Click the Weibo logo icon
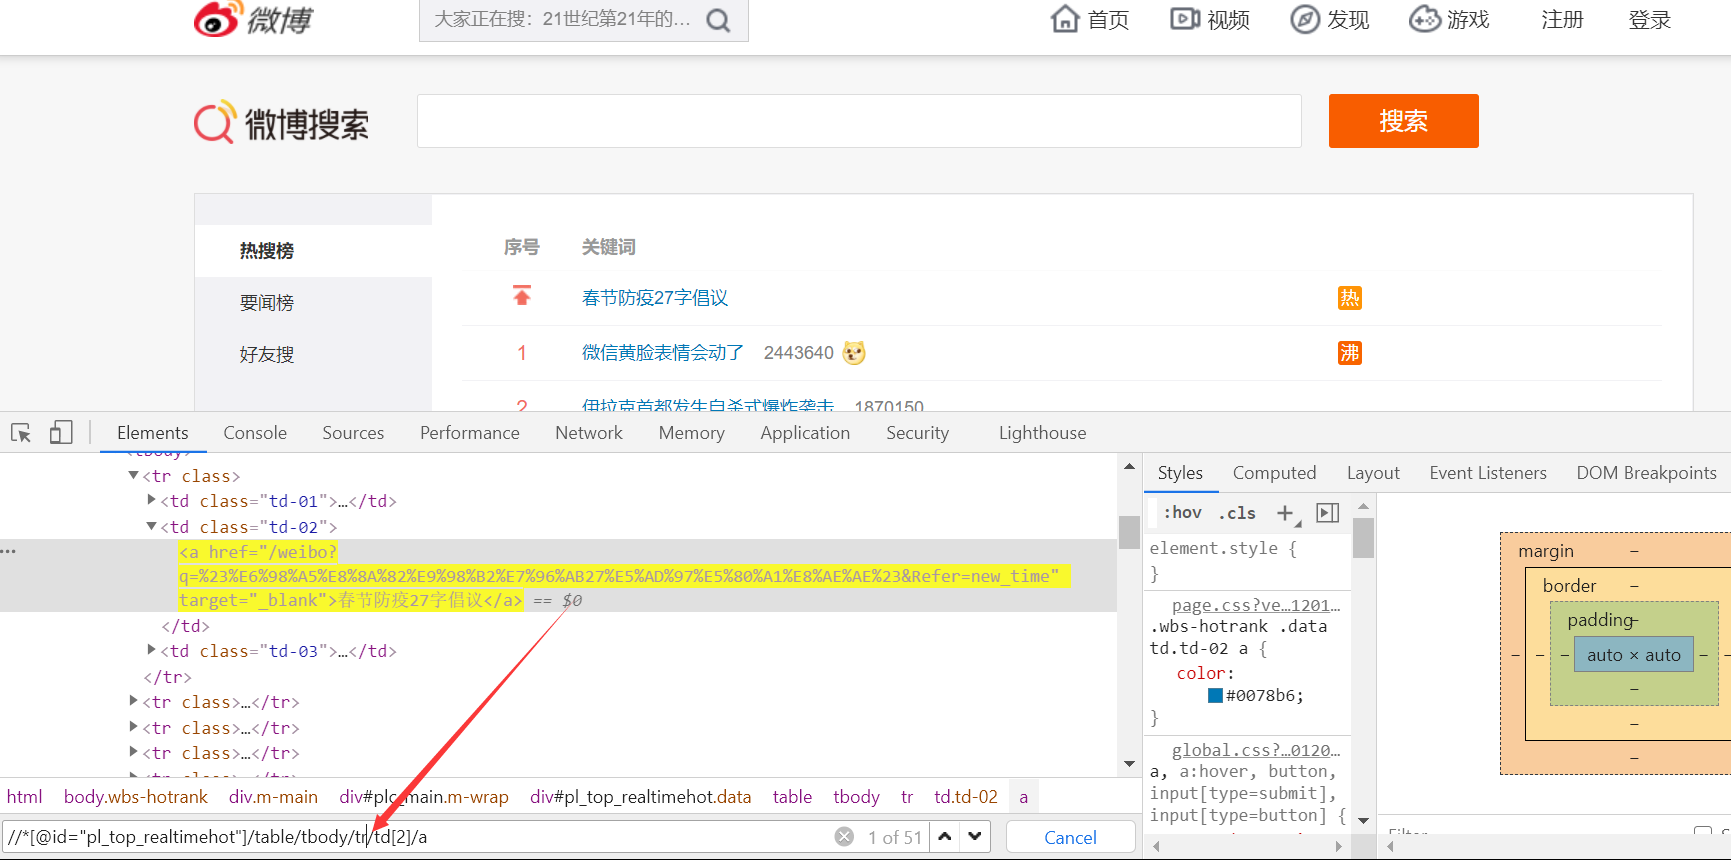This screenshot has width=1731, height=860. [217, 18]
